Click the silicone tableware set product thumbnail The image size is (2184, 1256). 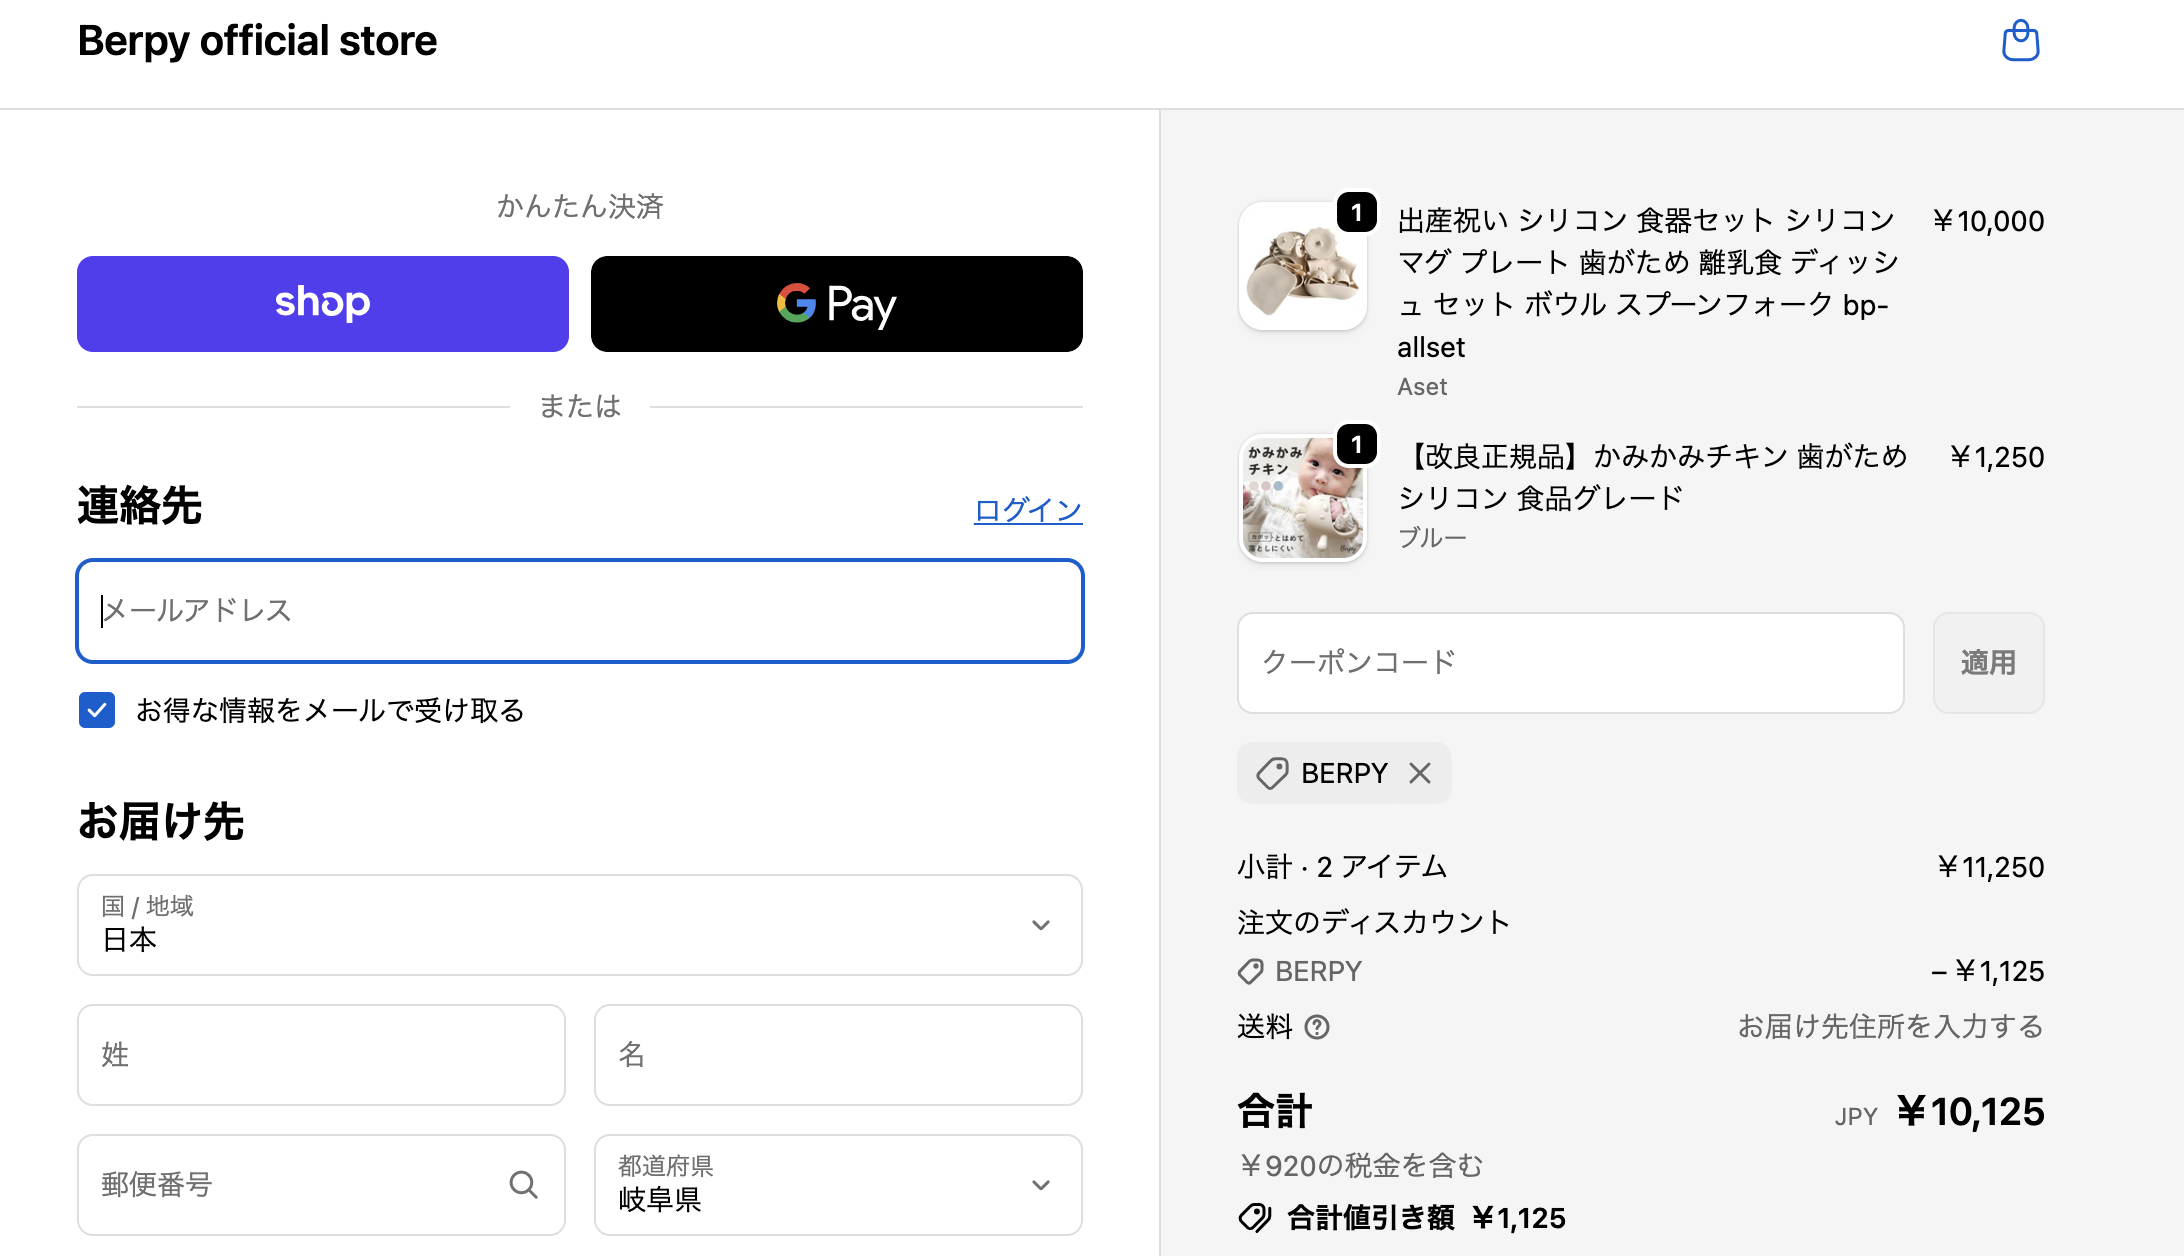1302,266
